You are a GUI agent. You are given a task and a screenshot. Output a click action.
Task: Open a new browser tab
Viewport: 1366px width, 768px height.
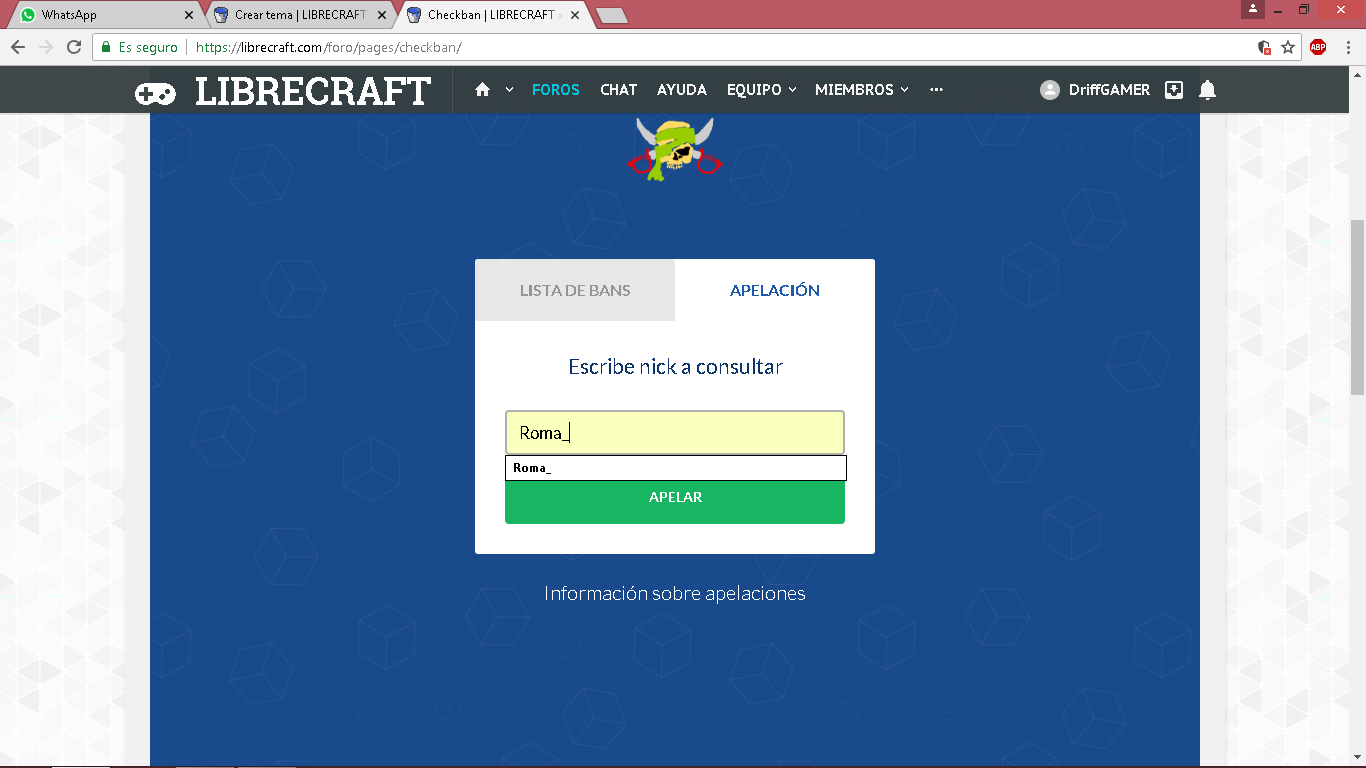pyautogui.click(x=611, y=15)
